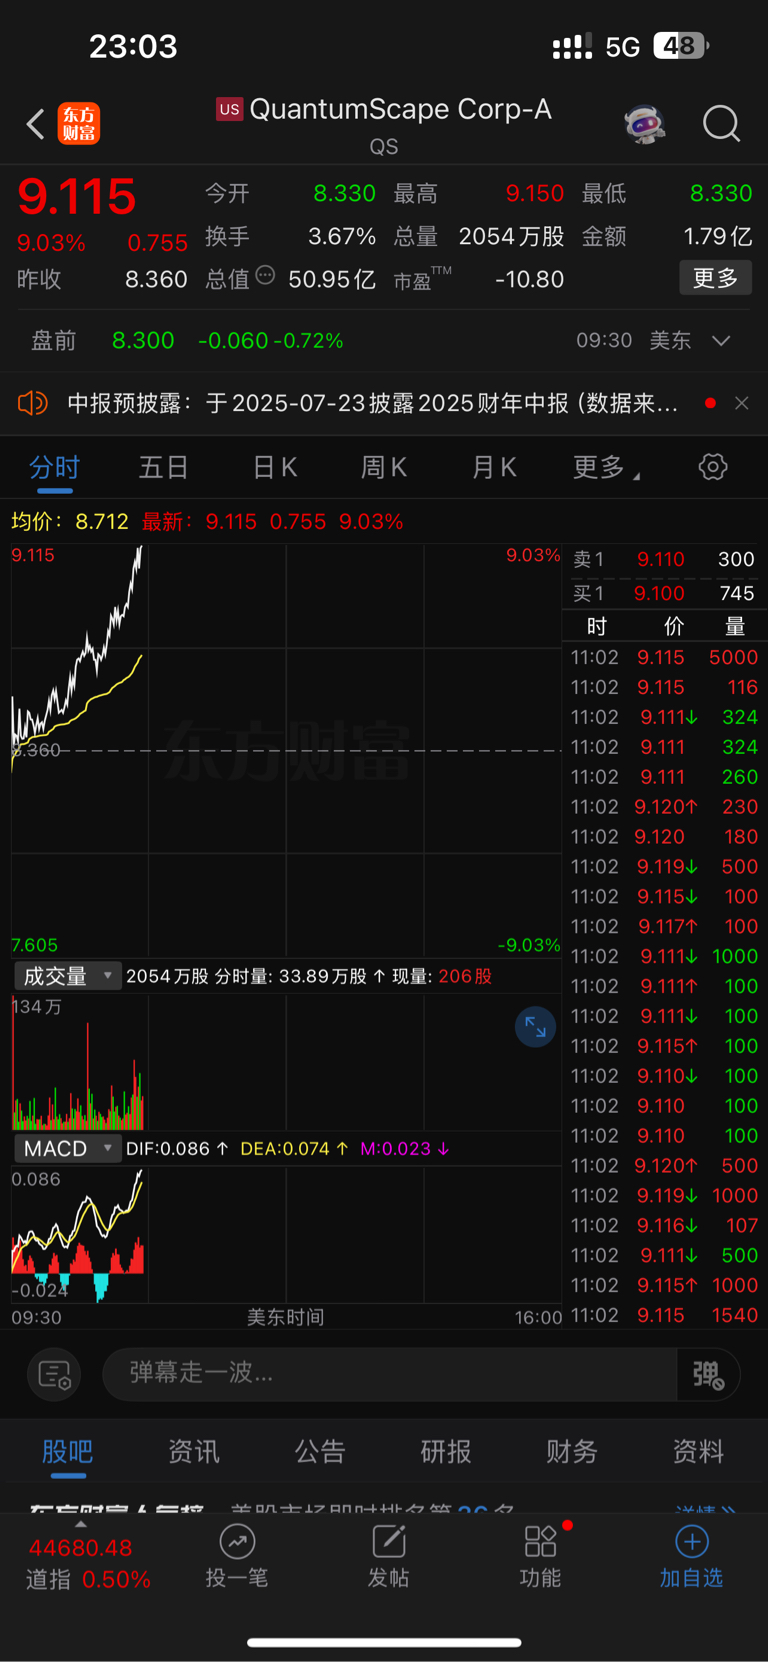The image size is (768, 1662).
Task: Open the 资讯 tab
Action: (x=193, y=1451)
